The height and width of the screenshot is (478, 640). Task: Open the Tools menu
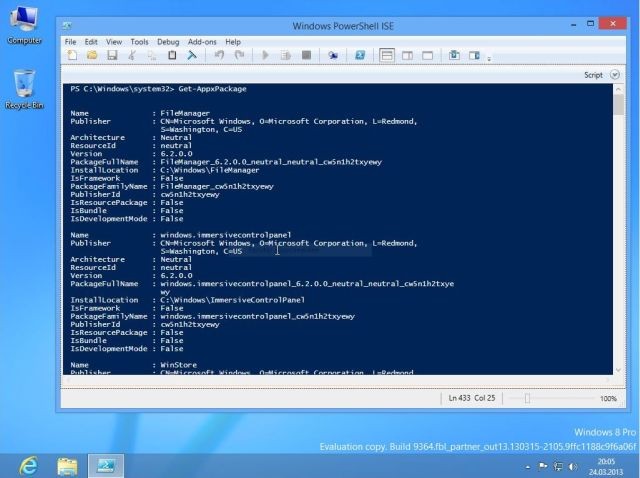(139, 42)
